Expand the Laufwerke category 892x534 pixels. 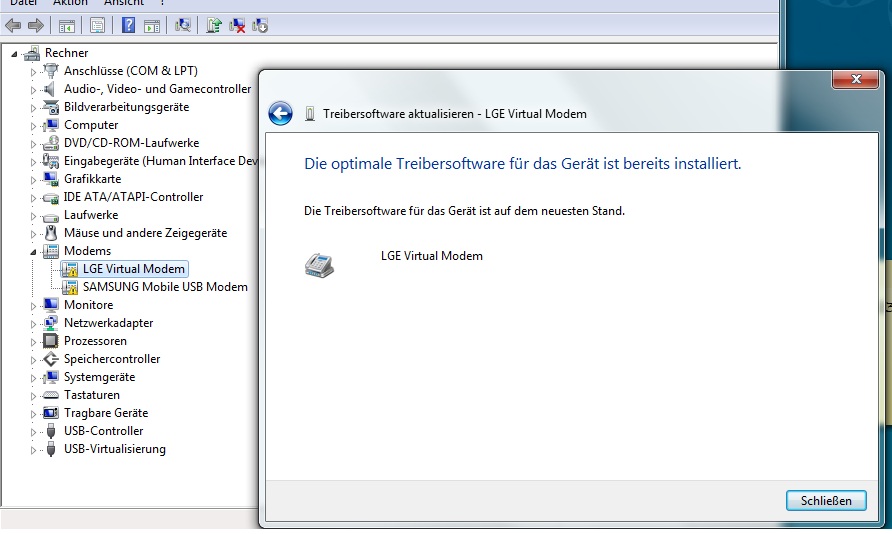point(33,216)
